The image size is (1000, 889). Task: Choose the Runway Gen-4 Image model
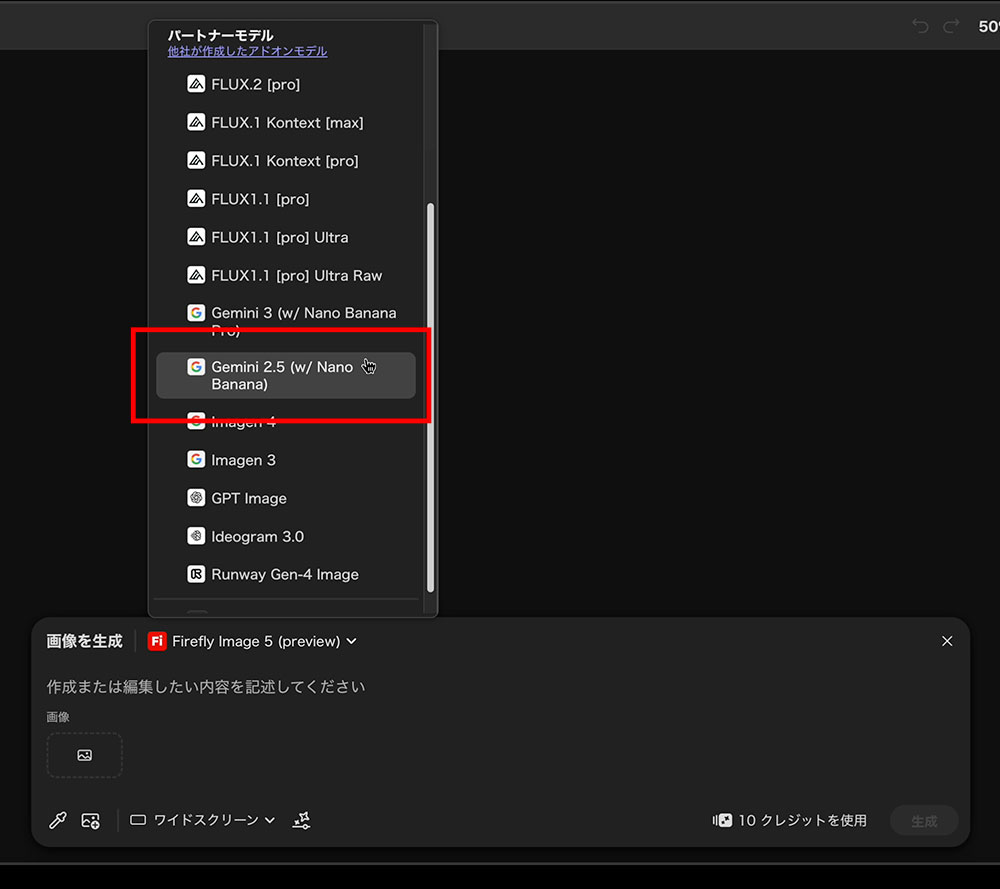click(286, 575)
